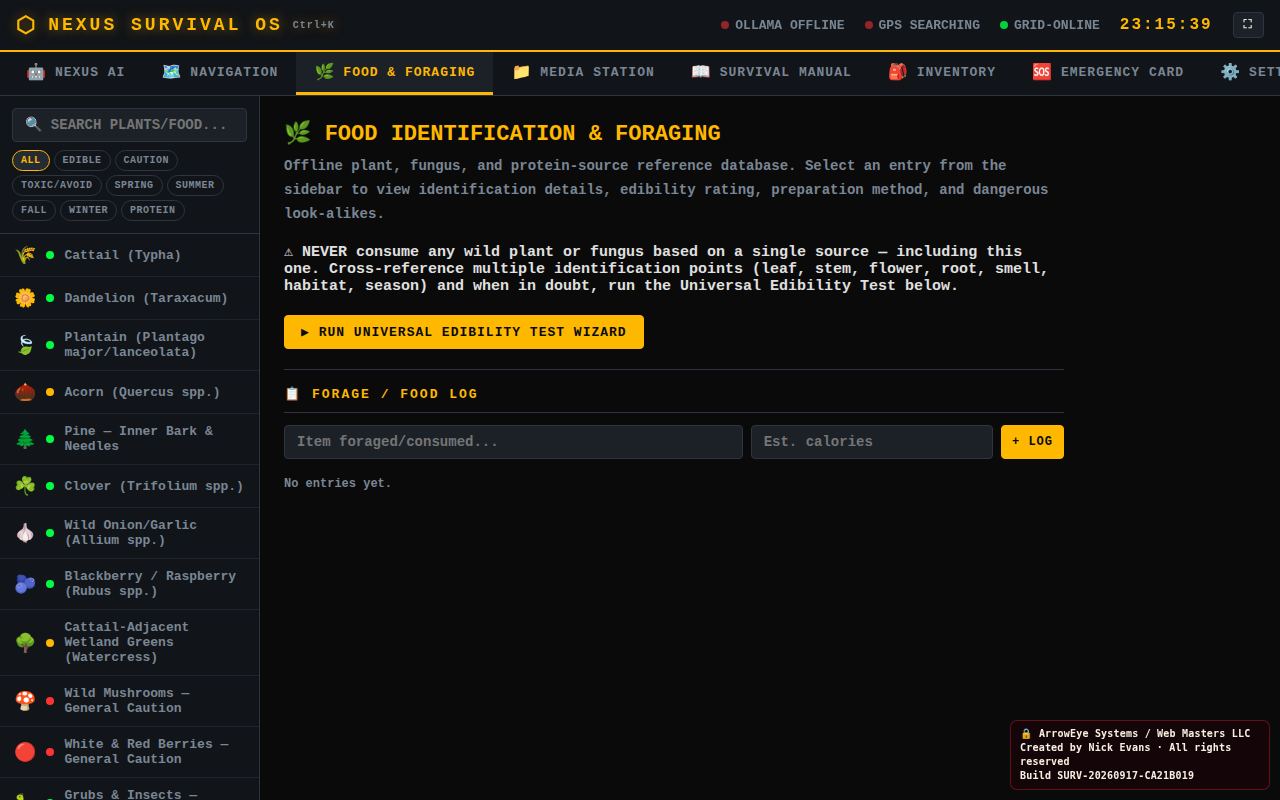The image size is (1280, 800).
Task: Choose the Acorn nut icon entry
Action: pyautogui.click(x=25, y=392)
